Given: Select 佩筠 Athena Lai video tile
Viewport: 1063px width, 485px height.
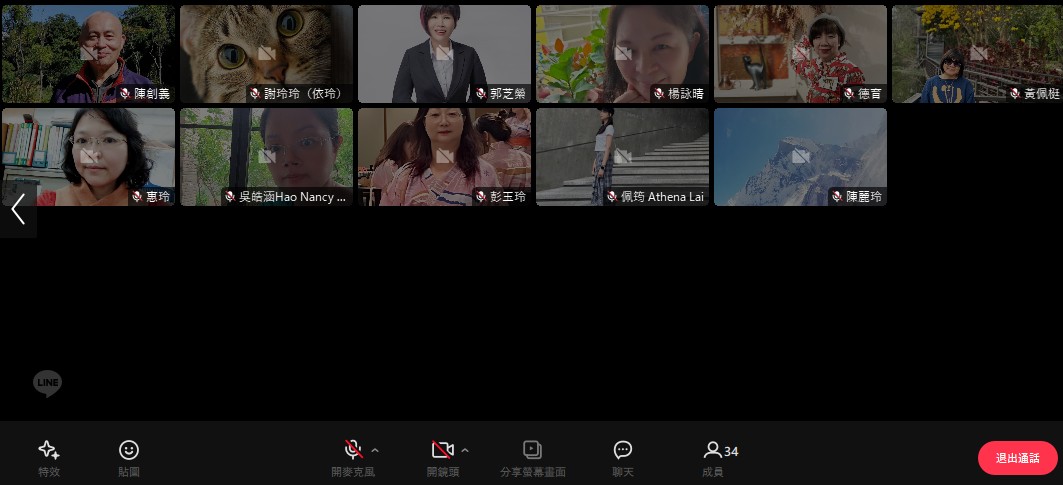Looking at the screenshot, I should 622,157.
